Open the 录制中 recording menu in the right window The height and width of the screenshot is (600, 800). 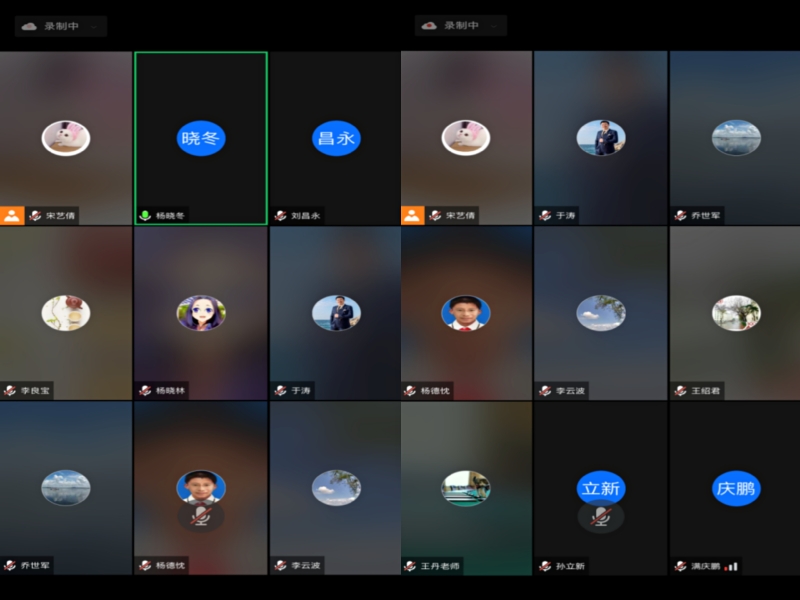494,26
